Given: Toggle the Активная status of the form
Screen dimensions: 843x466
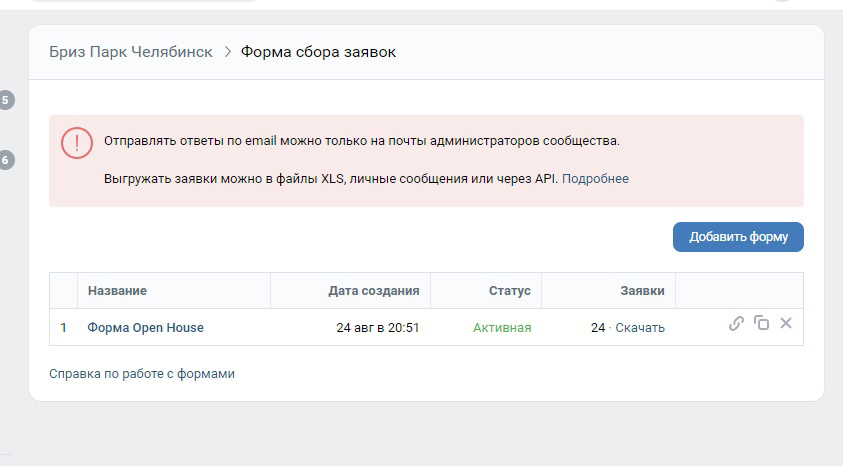Looking at the screenshot, I should coord(502,327).
